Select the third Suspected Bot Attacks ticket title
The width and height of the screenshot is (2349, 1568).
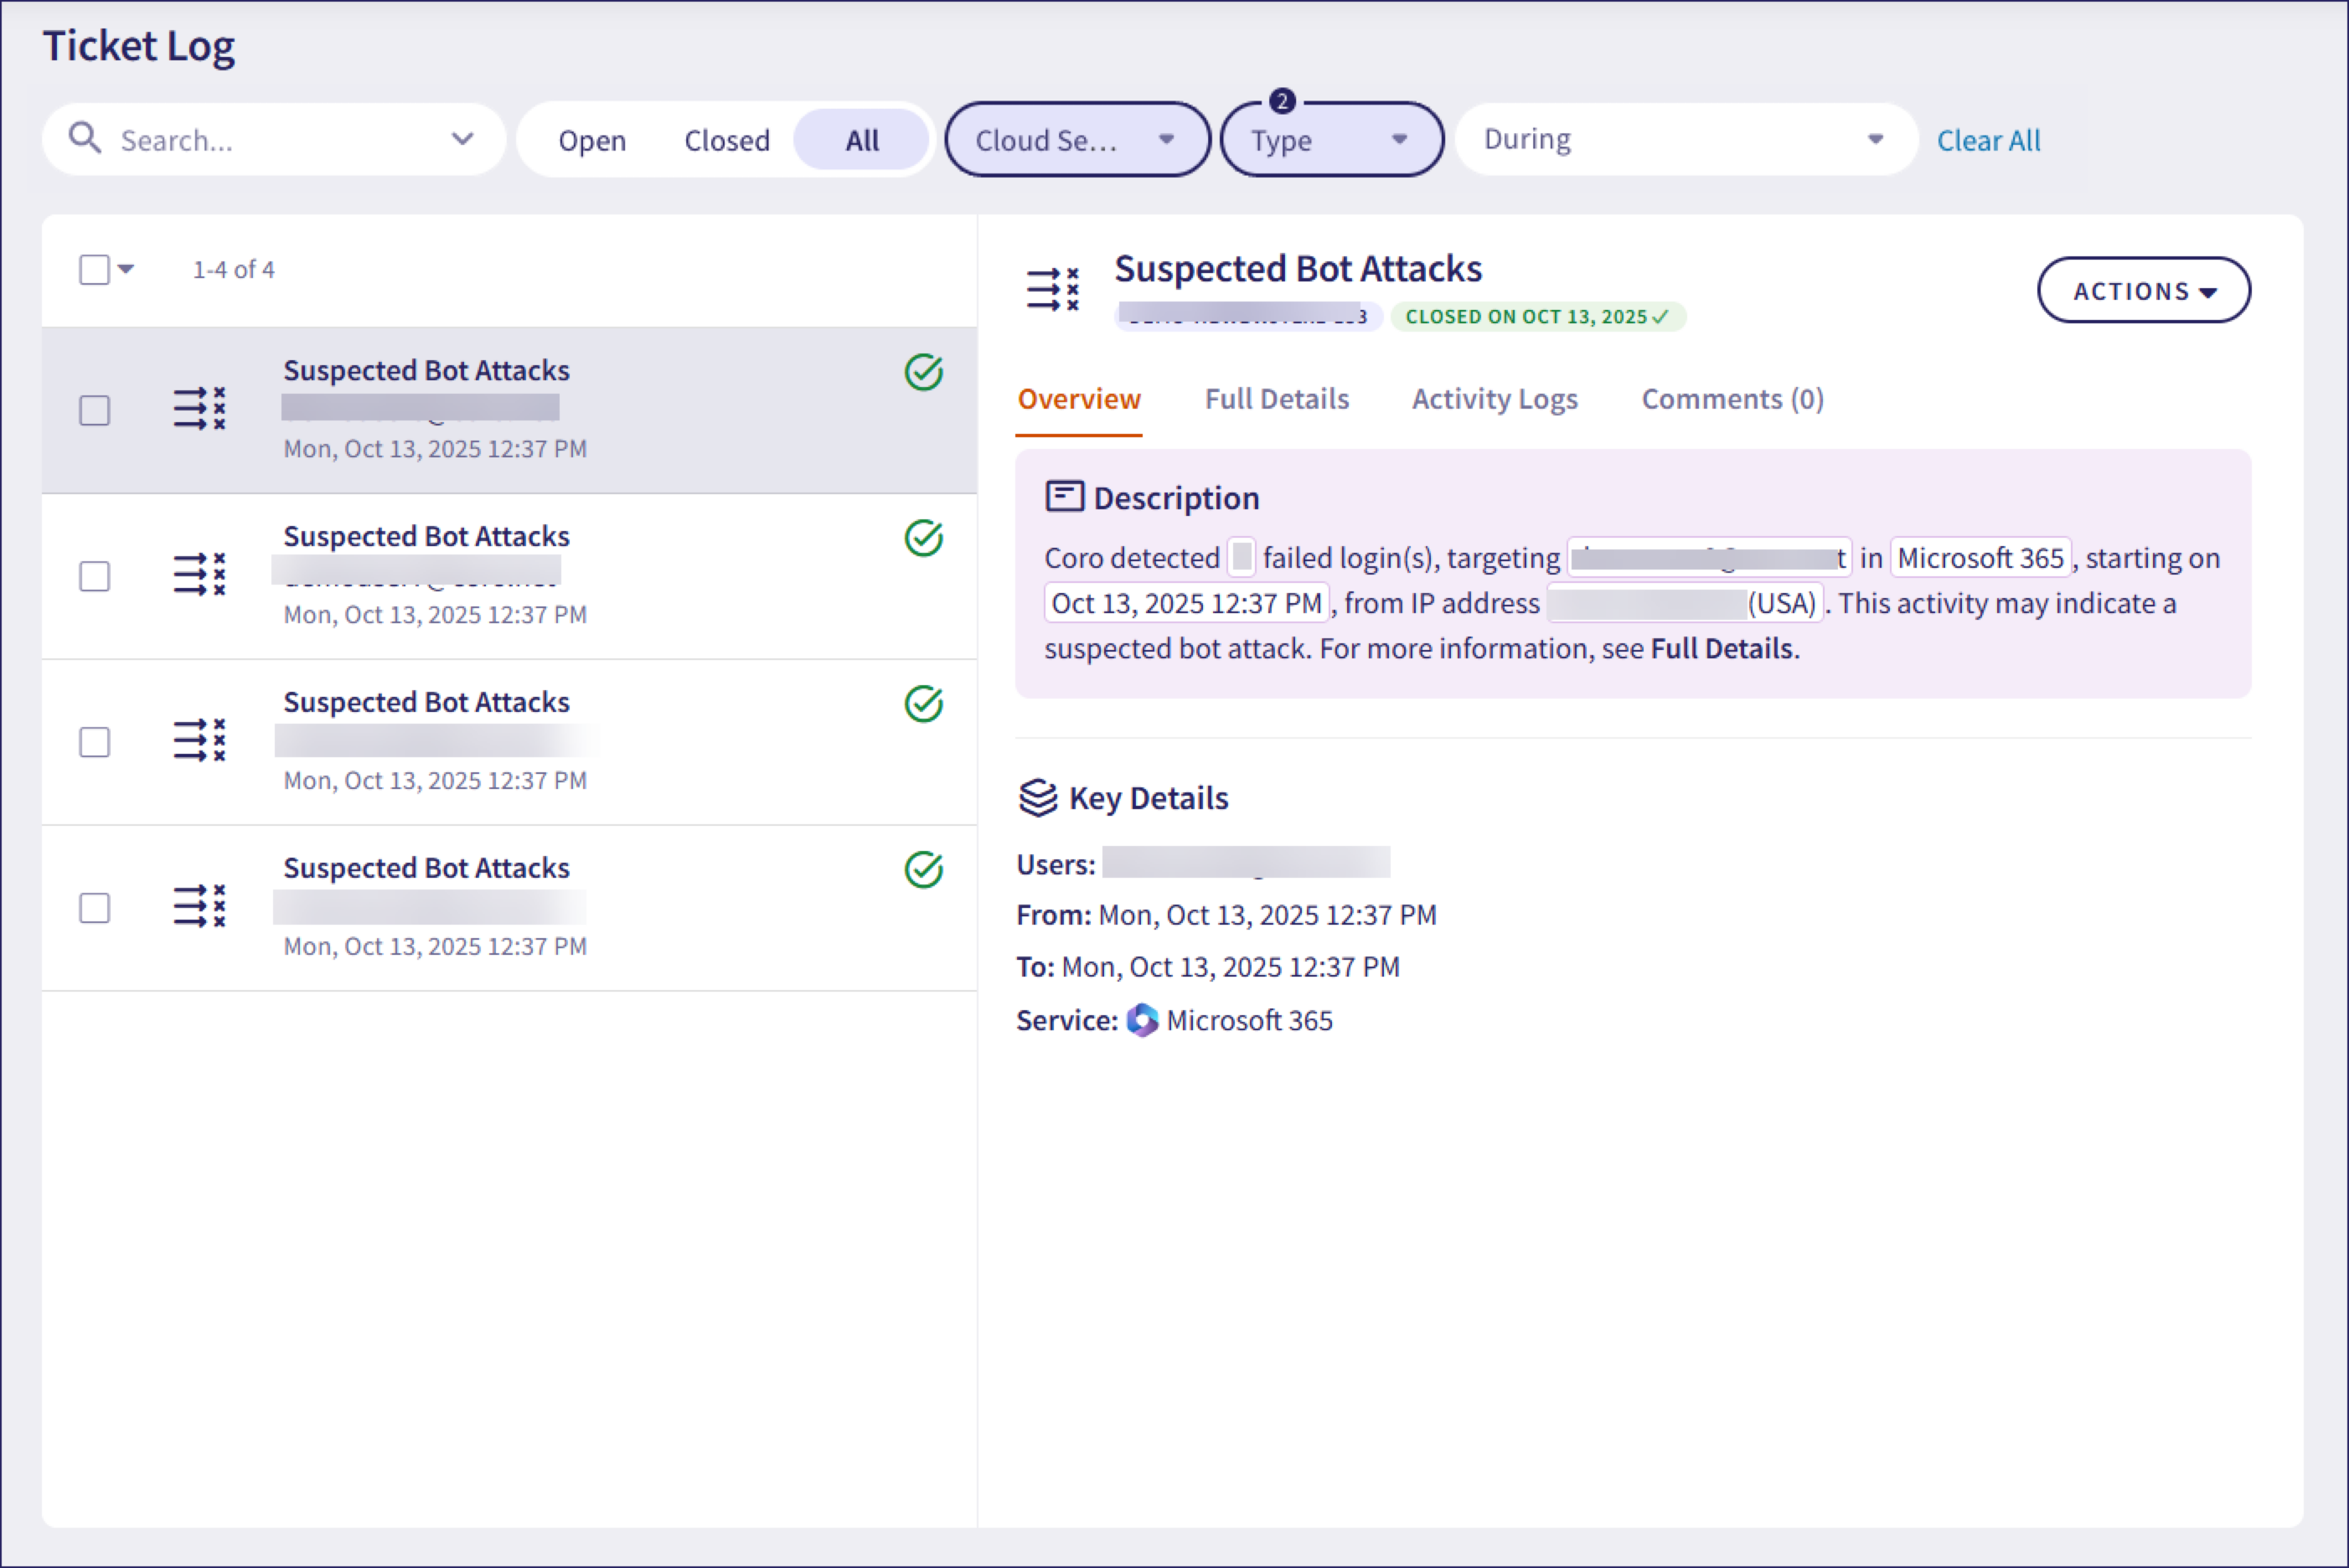[x=426, y=702]
